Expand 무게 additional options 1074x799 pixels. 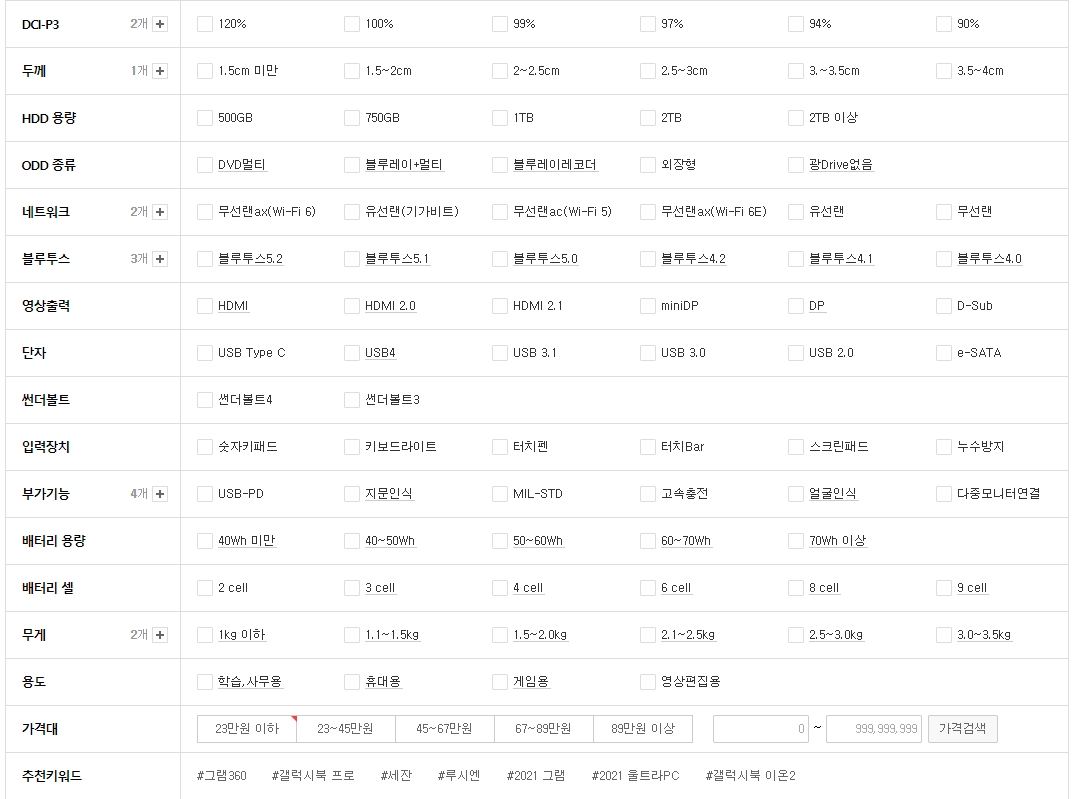click(x=160, y=635)
